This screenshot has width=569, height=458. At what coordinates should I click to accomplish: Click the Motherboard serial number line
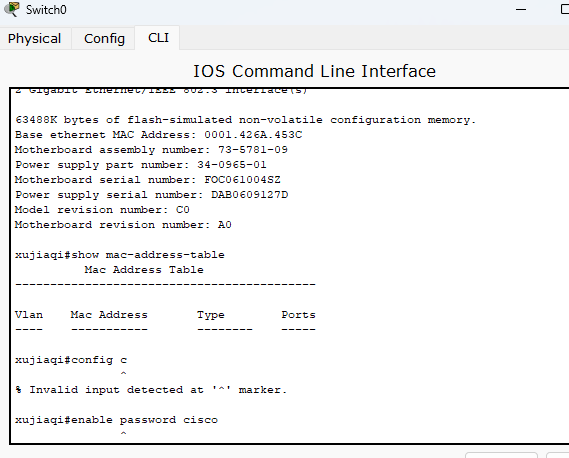[148, 180]
